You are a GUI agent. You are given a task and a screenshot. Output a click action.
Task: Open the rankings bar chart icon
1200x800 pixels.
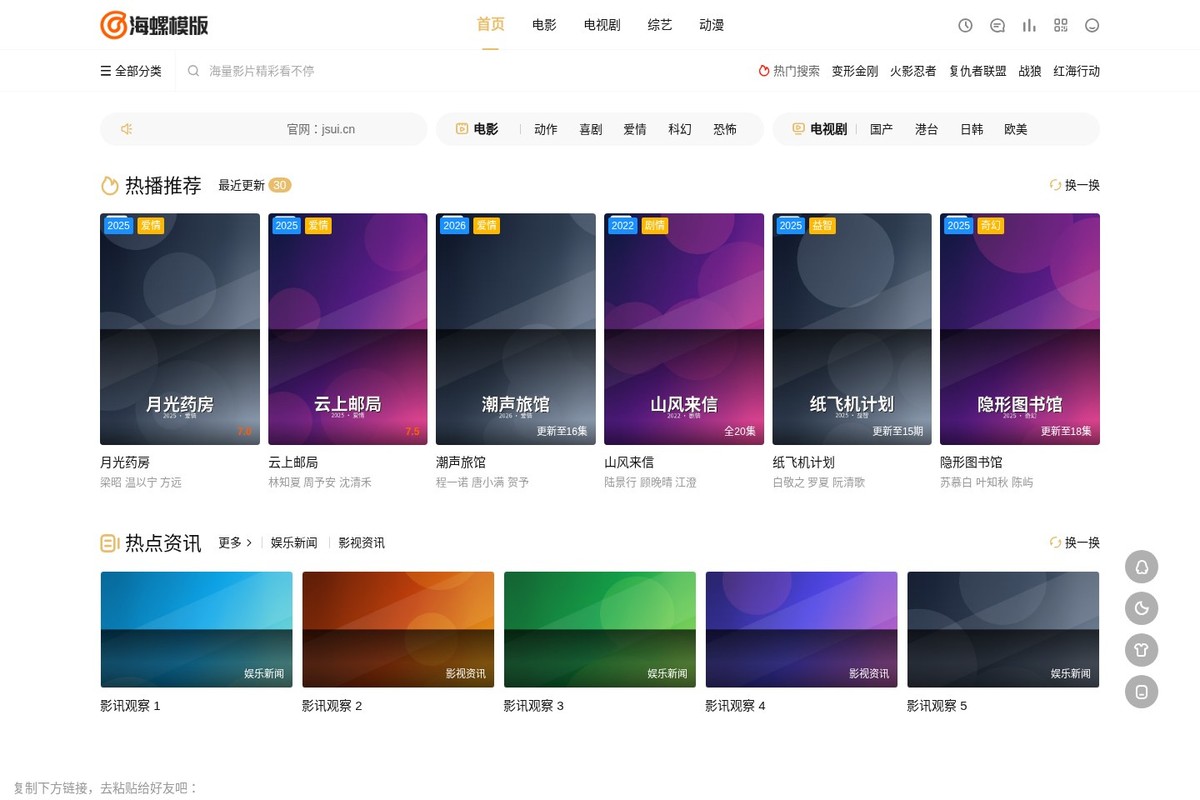(x=1029, y=25)
